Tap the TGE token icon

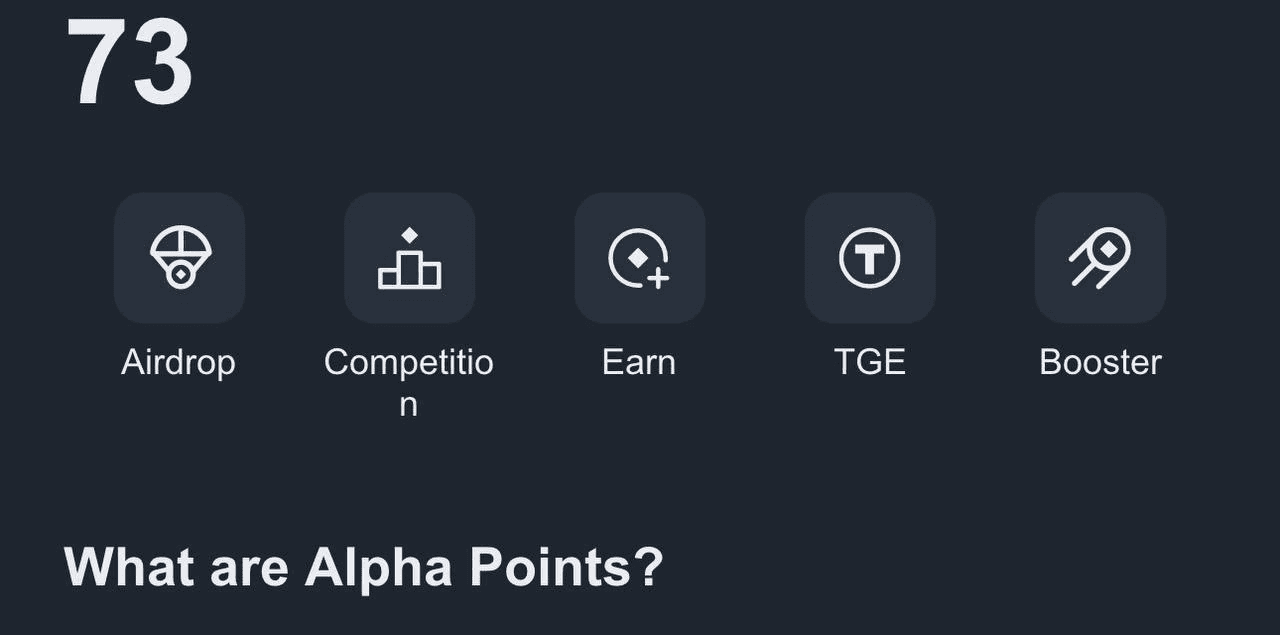coord(869,258)
